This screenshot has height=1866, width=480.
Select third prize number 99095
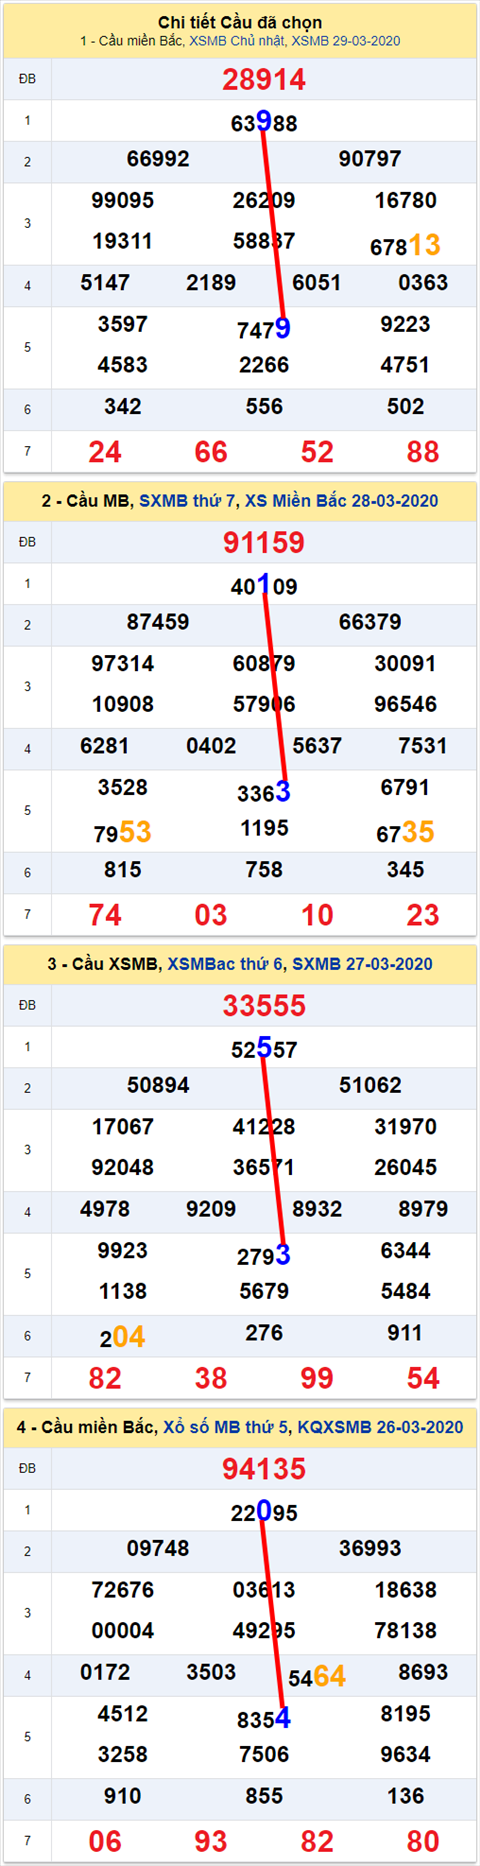pyautogui.click(x=123, y=200)
